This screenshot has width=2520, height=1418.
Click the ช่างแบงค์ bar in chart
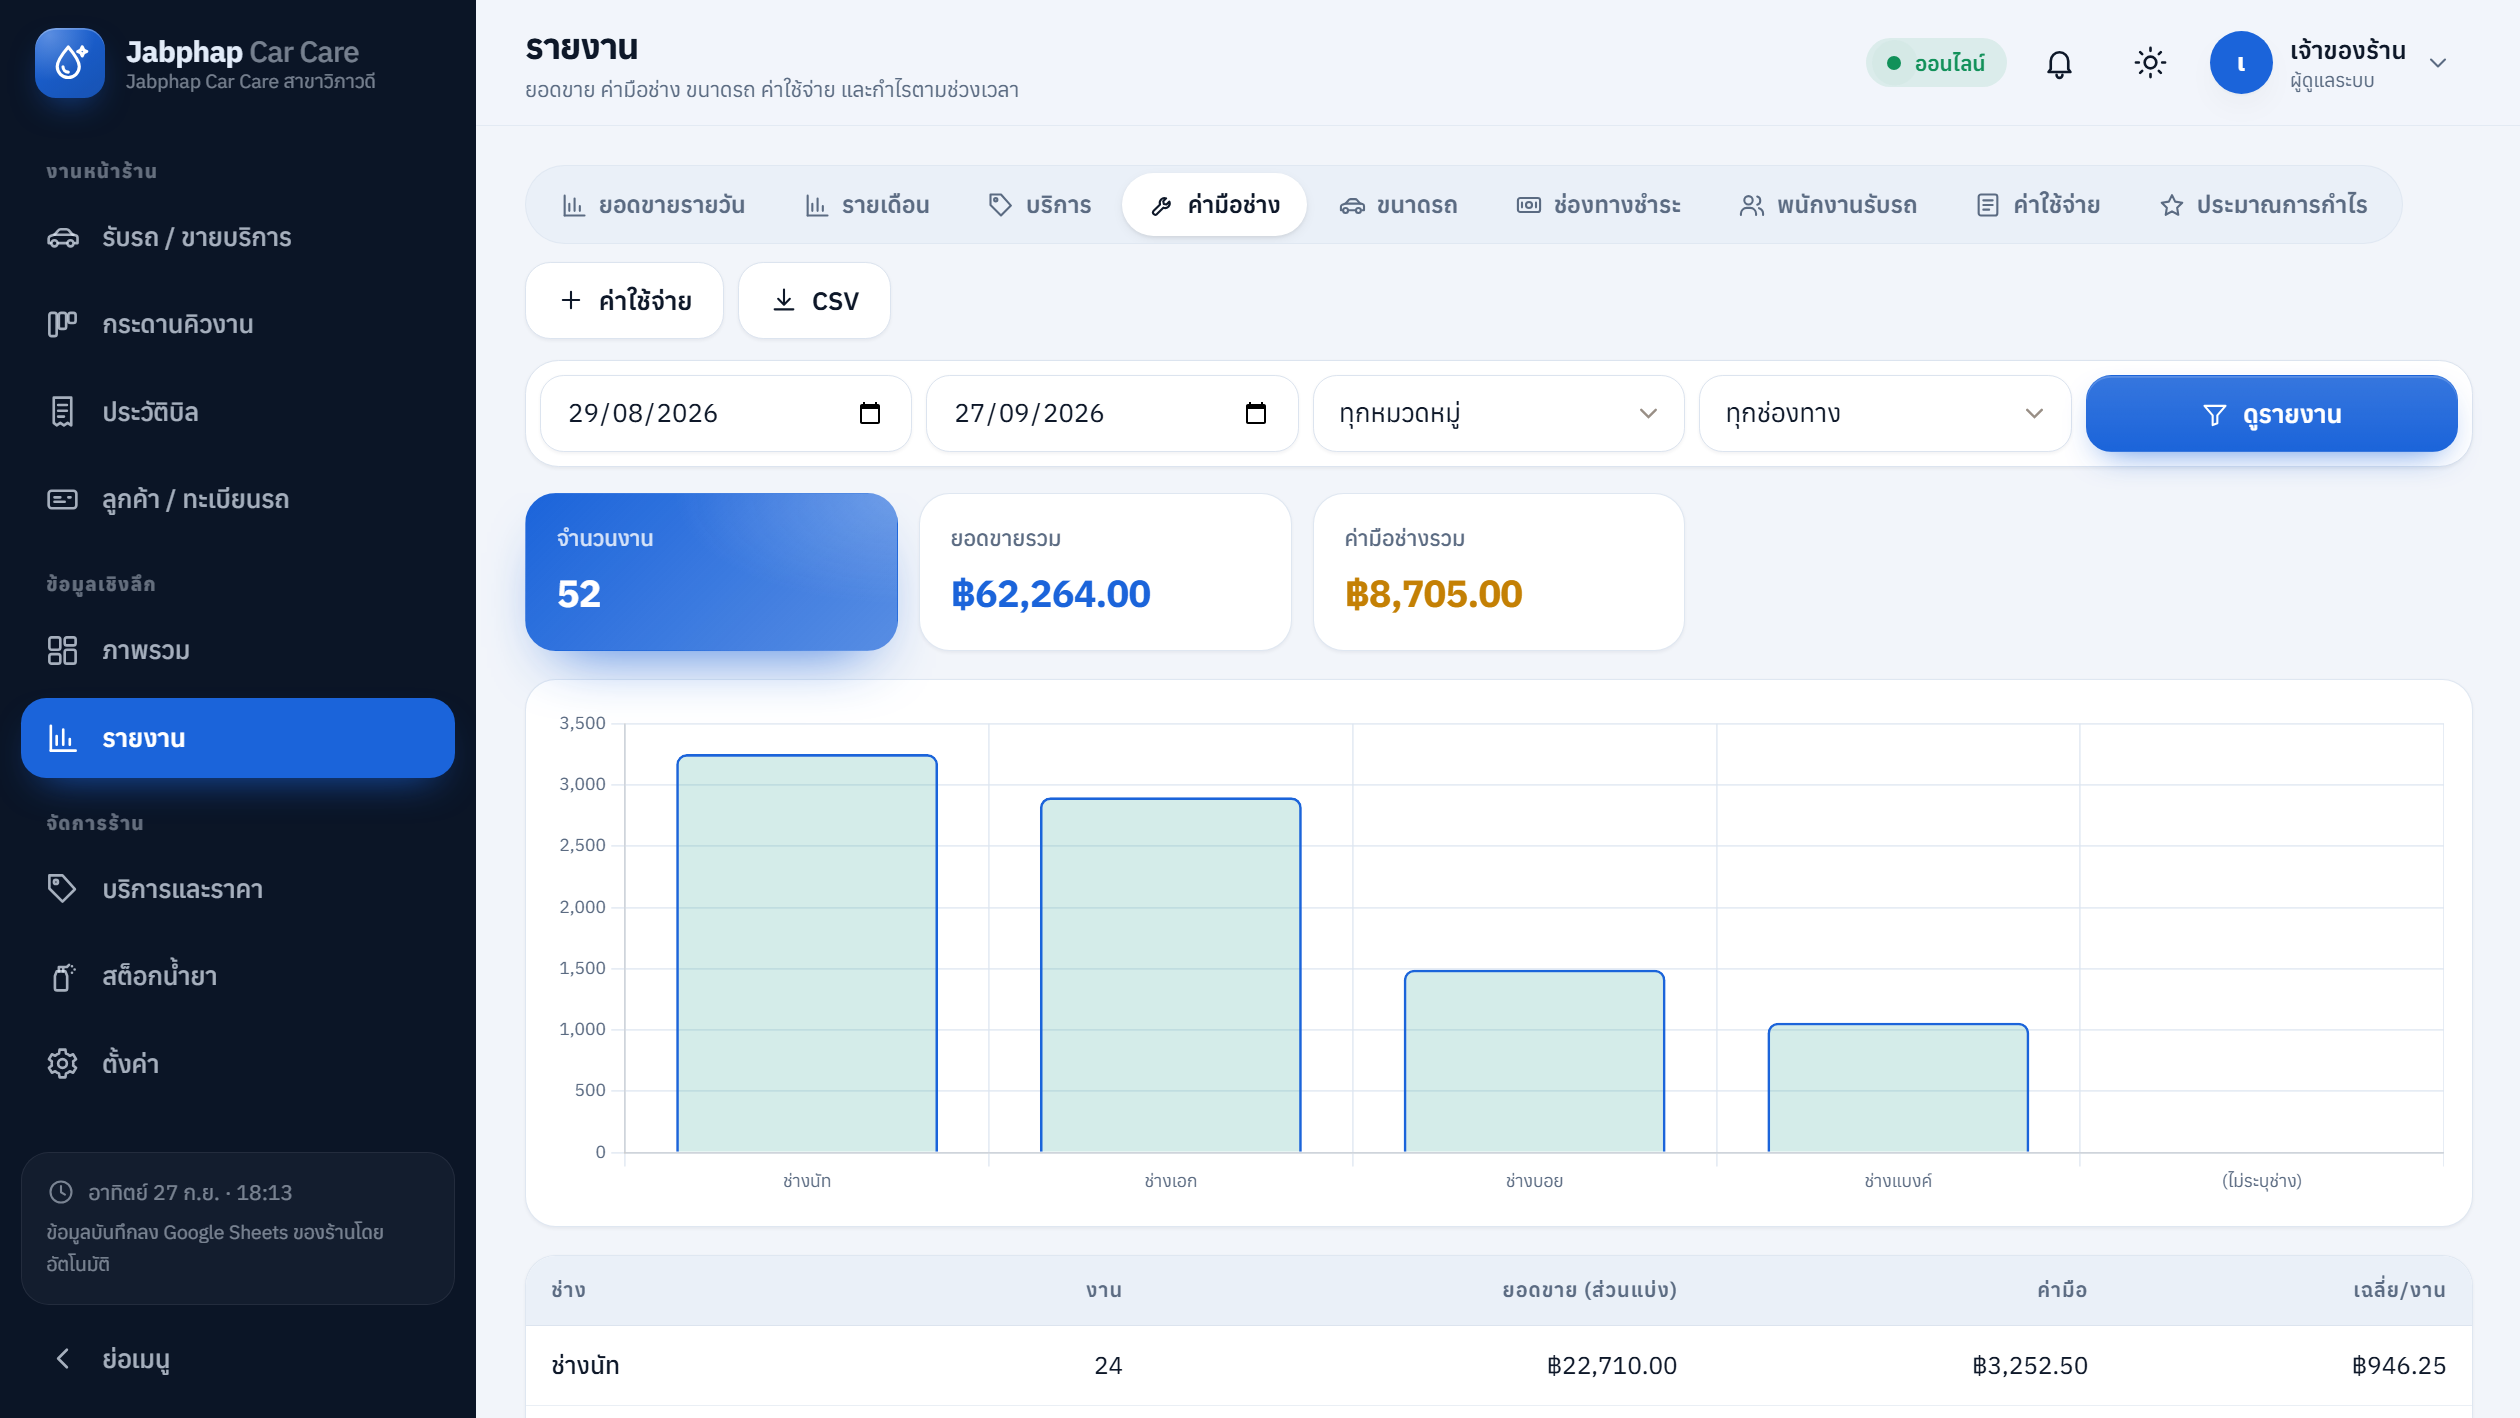coord(1898,1088)
